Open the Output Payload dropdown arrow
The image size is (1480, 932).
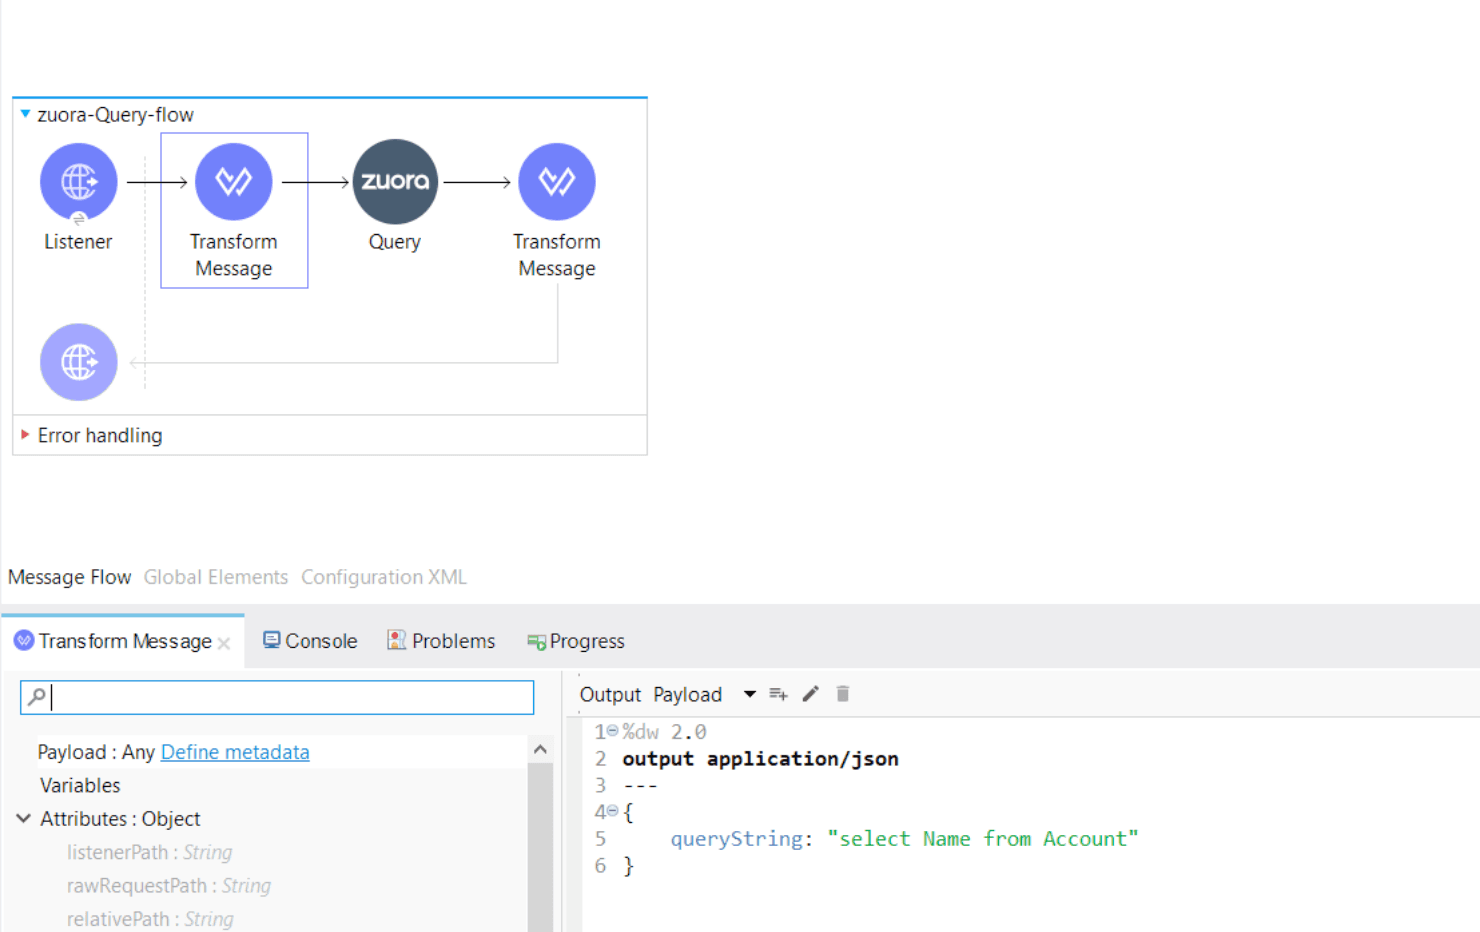pos(749,693)
